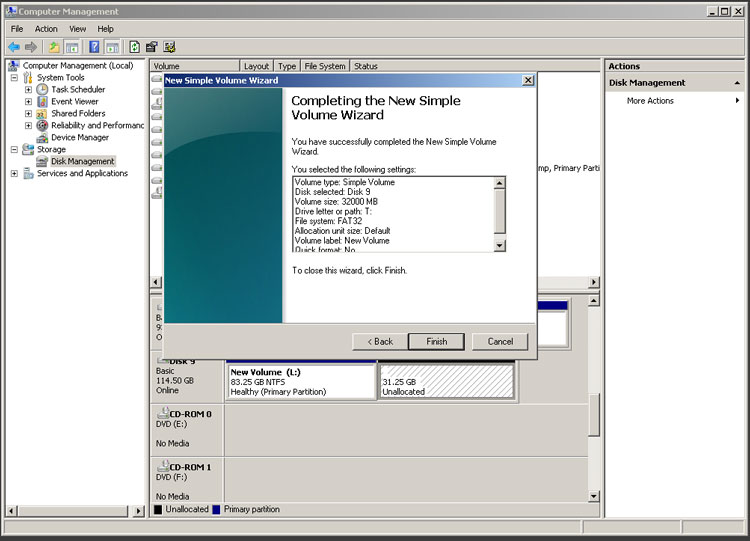Image resolution: width=750 pixels, height=541 pixels.
Task: Select Device Manager in the tree
Action: point(80,137)
